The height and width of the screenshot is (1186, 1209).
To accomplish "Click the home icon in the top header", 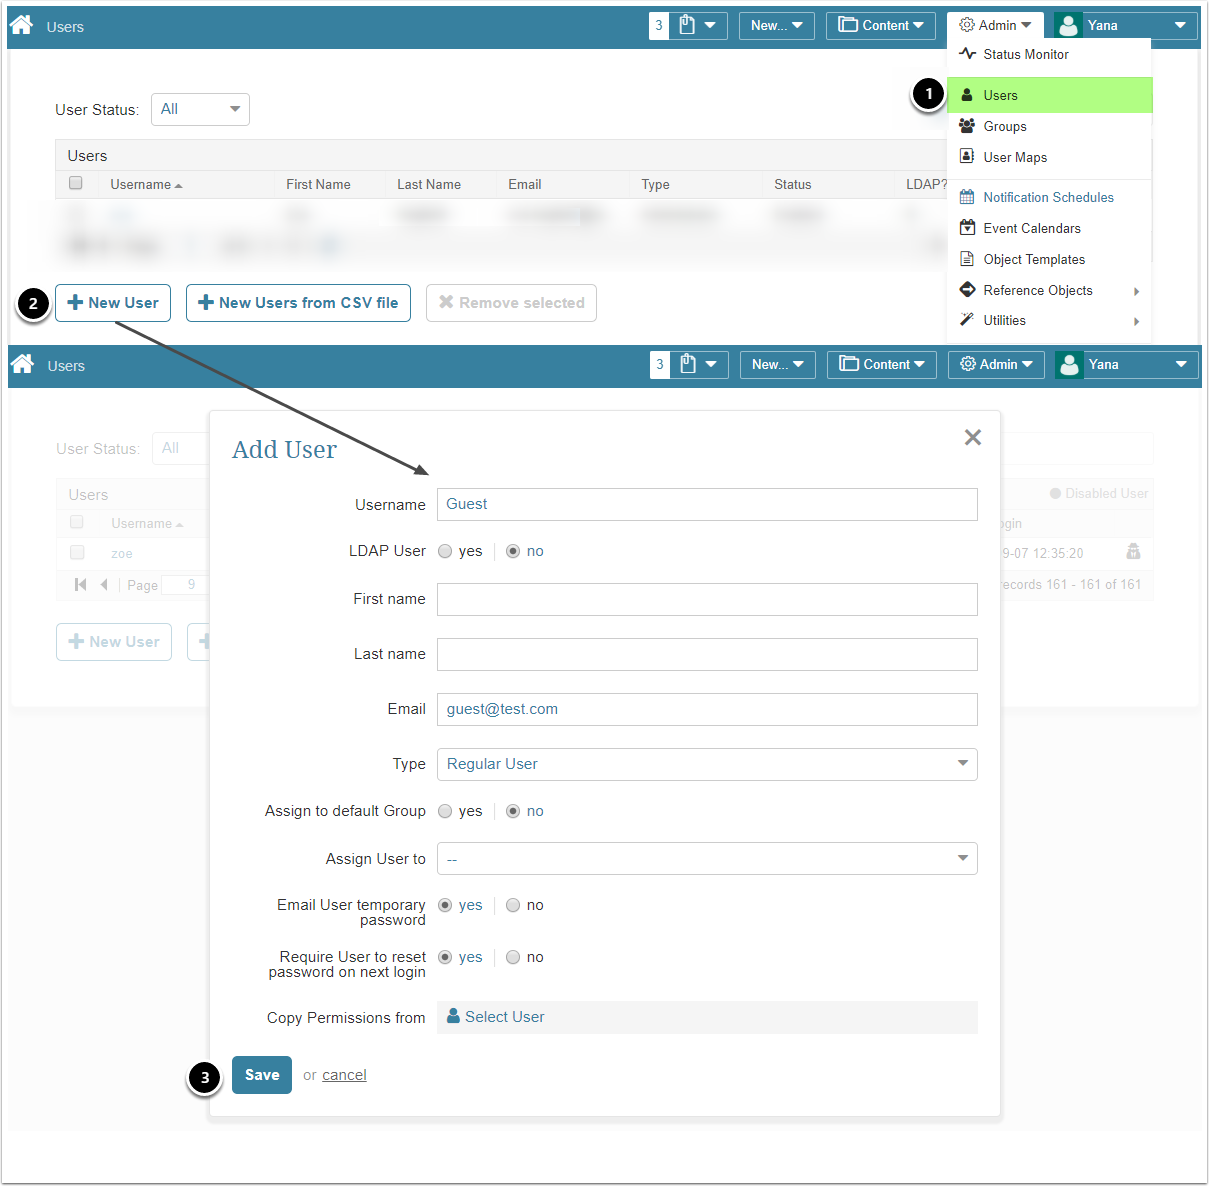I will (x=21, y=25).
